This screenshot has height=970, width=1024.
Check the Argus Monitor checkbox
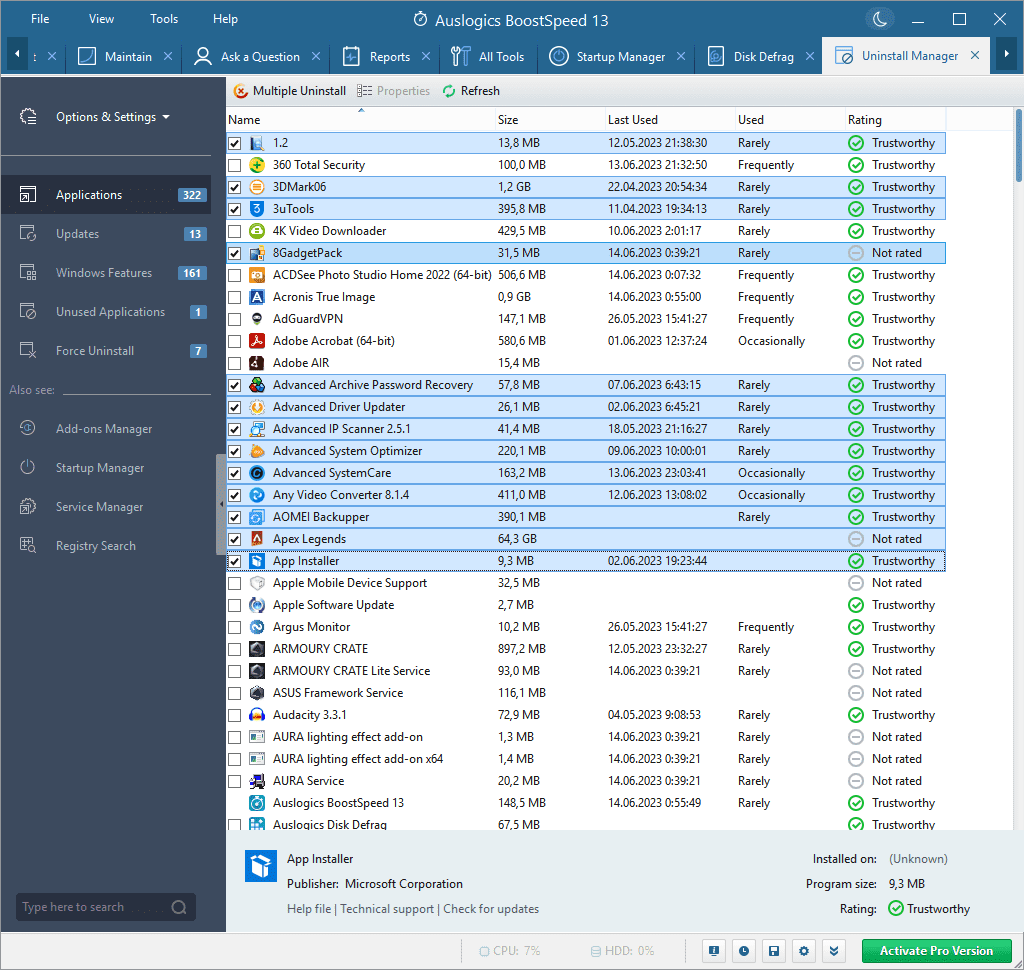point(235,627)
